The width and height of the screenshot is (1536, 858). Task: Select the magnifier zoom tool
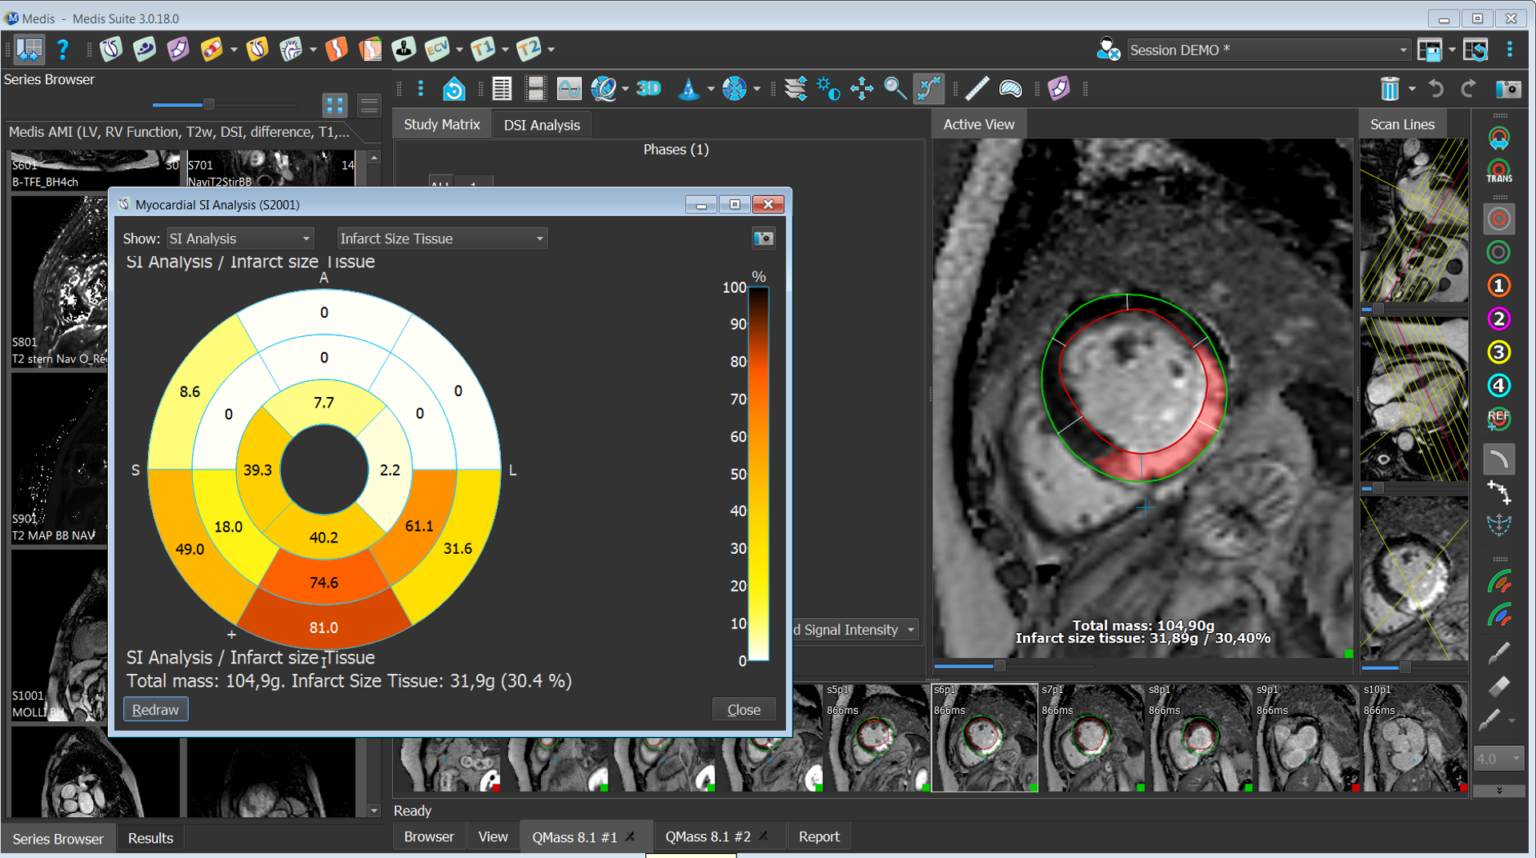894,89
